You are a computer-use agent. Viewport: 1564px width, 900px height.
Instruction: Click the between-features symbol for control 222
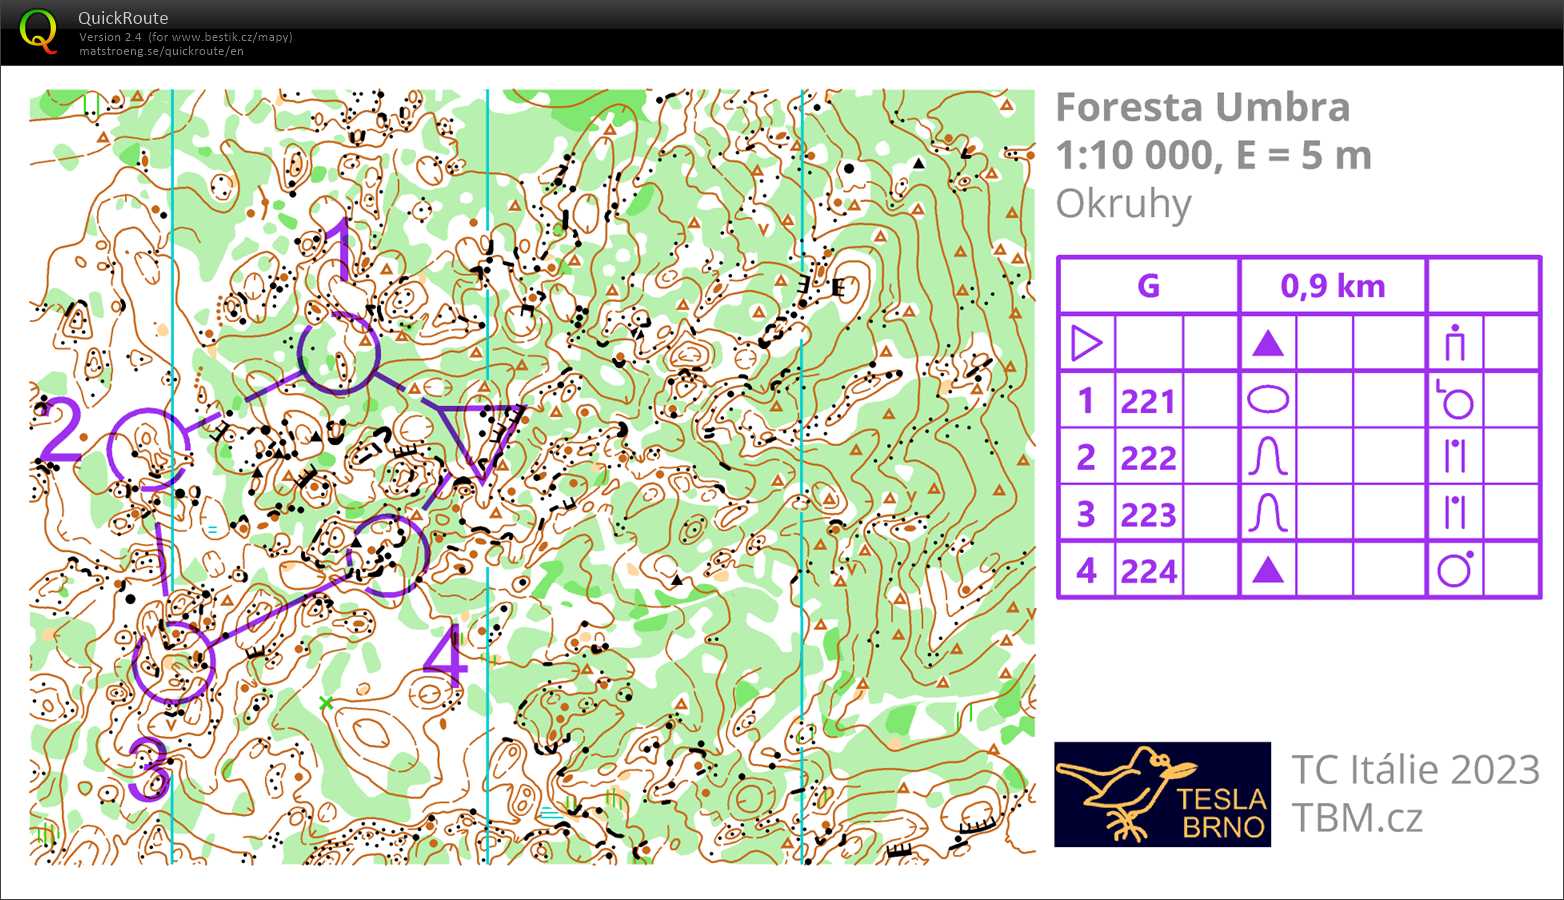[1455, 456]
